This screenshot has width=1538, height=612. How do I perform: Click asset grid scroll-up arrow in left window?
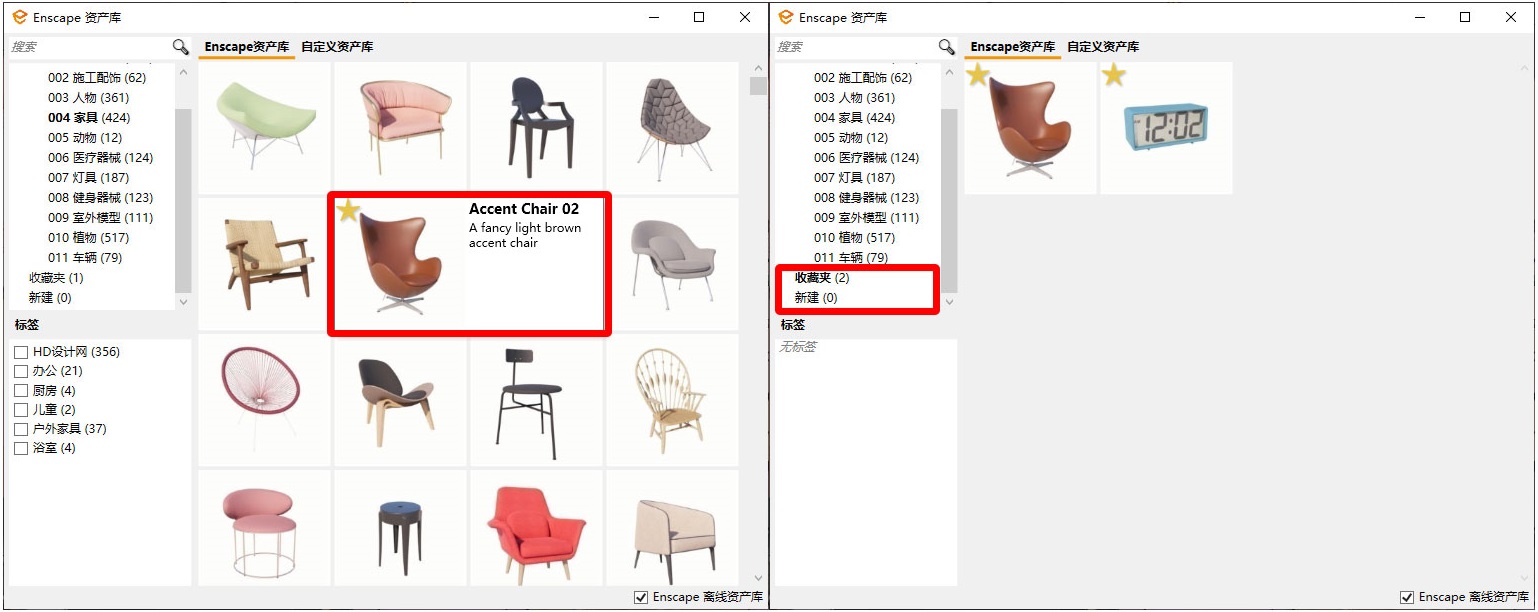(758, 69)
